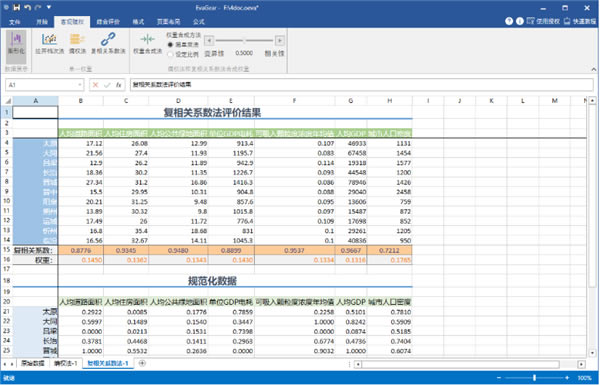
Task: Redo the last undone action
Action: [x=38, y=7]
